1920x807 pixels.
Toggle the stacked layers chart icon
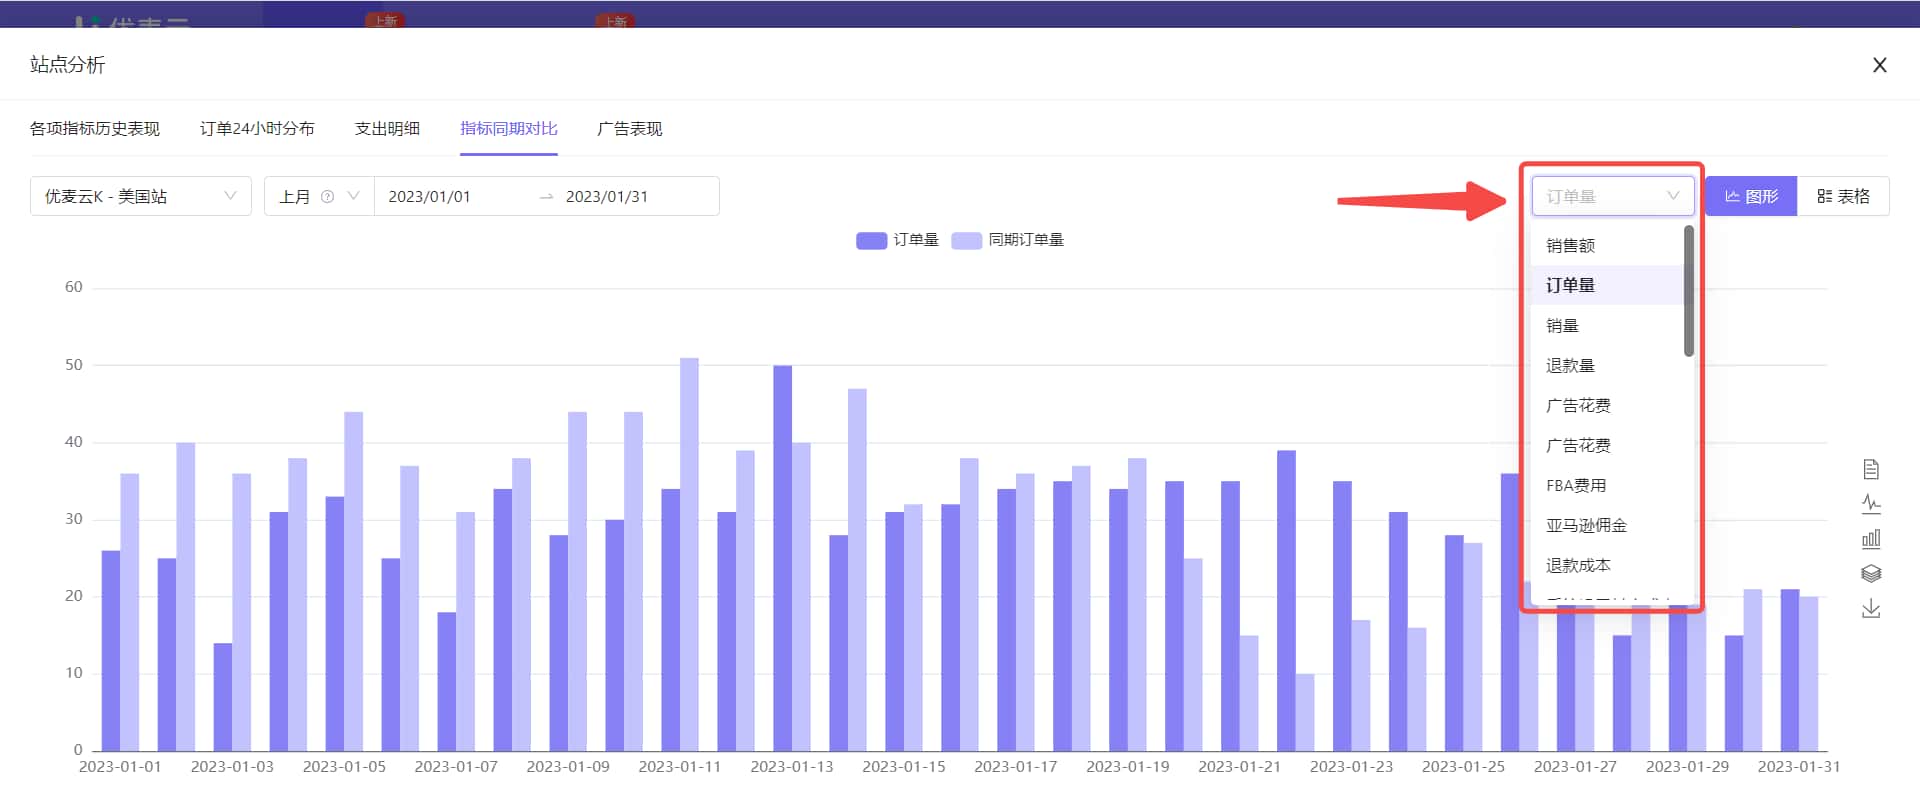pyautogui.click(x=1871, y=574)
